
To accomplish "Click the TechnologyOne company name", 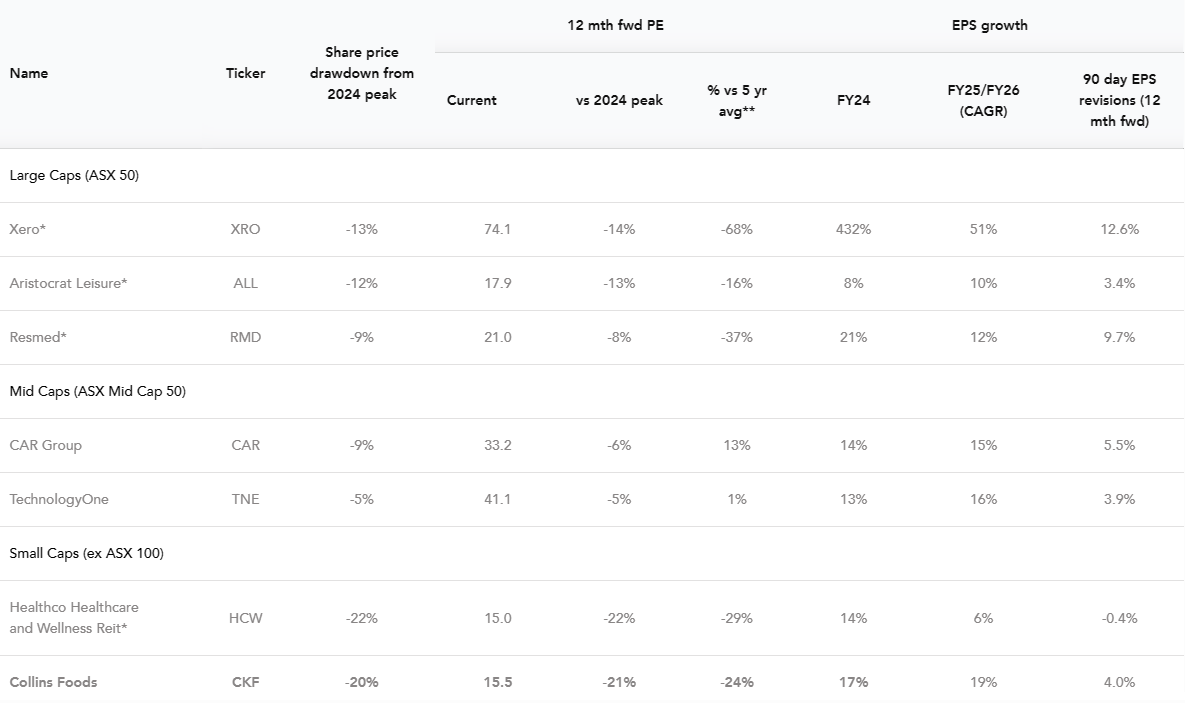I will pos(59,499).
